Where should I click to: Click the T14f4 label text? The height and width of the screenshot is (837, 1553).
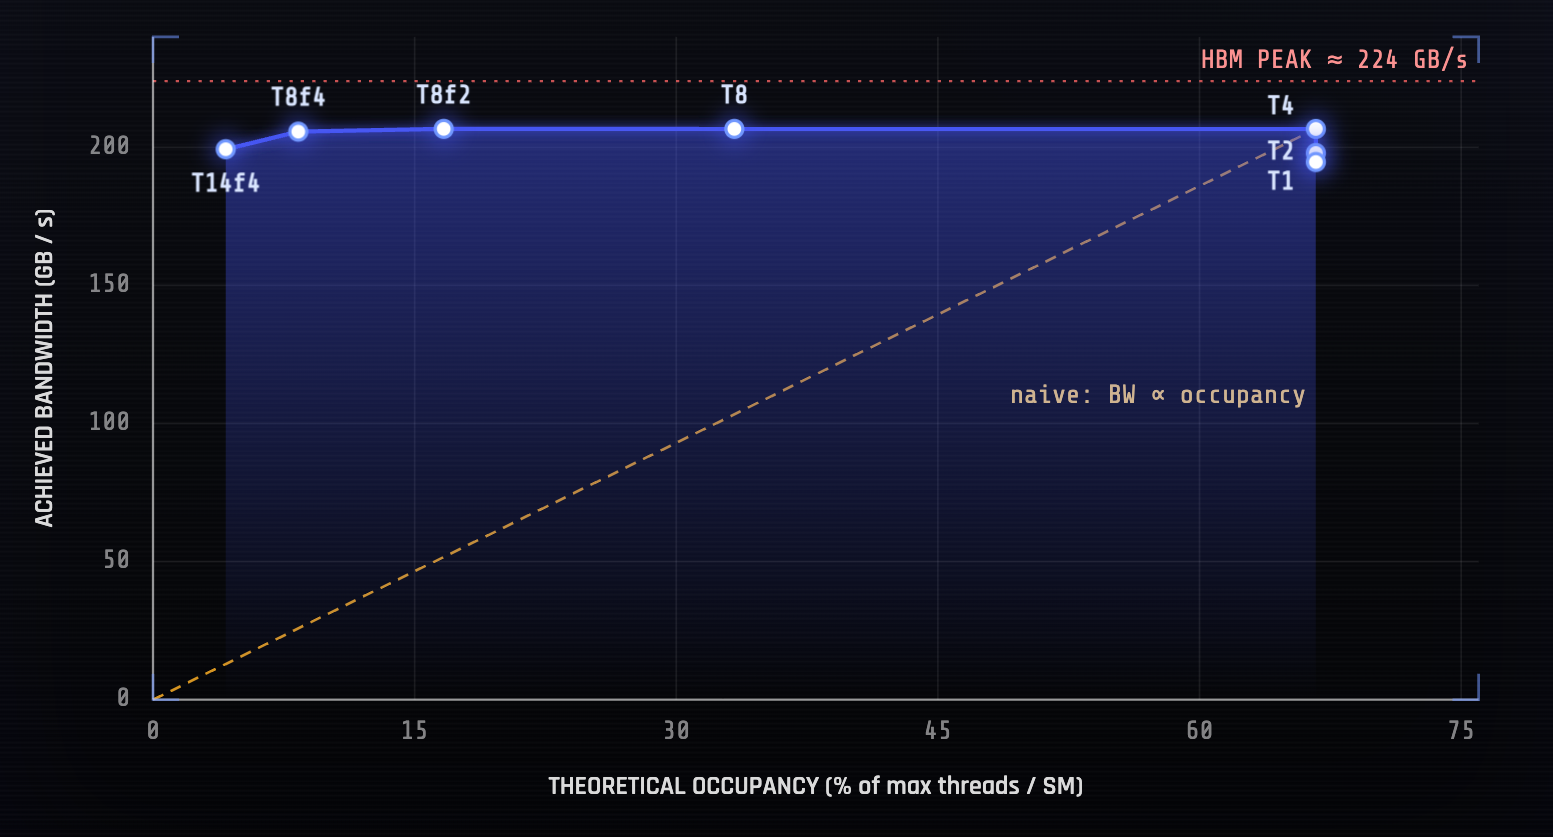[225, 183]
